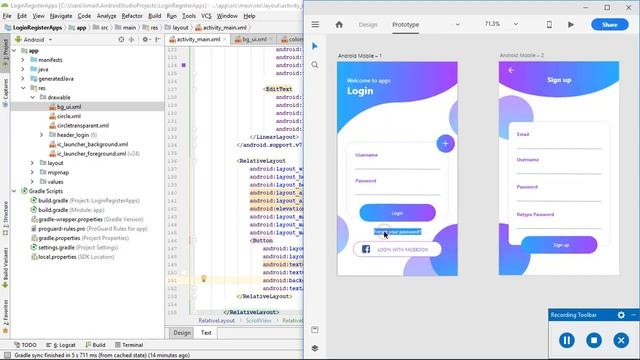The image size is (640, 360).
Task: Open the Refactor menu
Action: click(132, 16)
